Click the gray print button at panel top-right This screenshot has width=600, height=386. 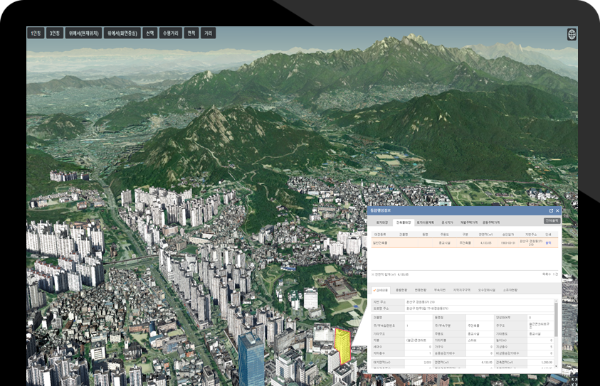[552, 221]
